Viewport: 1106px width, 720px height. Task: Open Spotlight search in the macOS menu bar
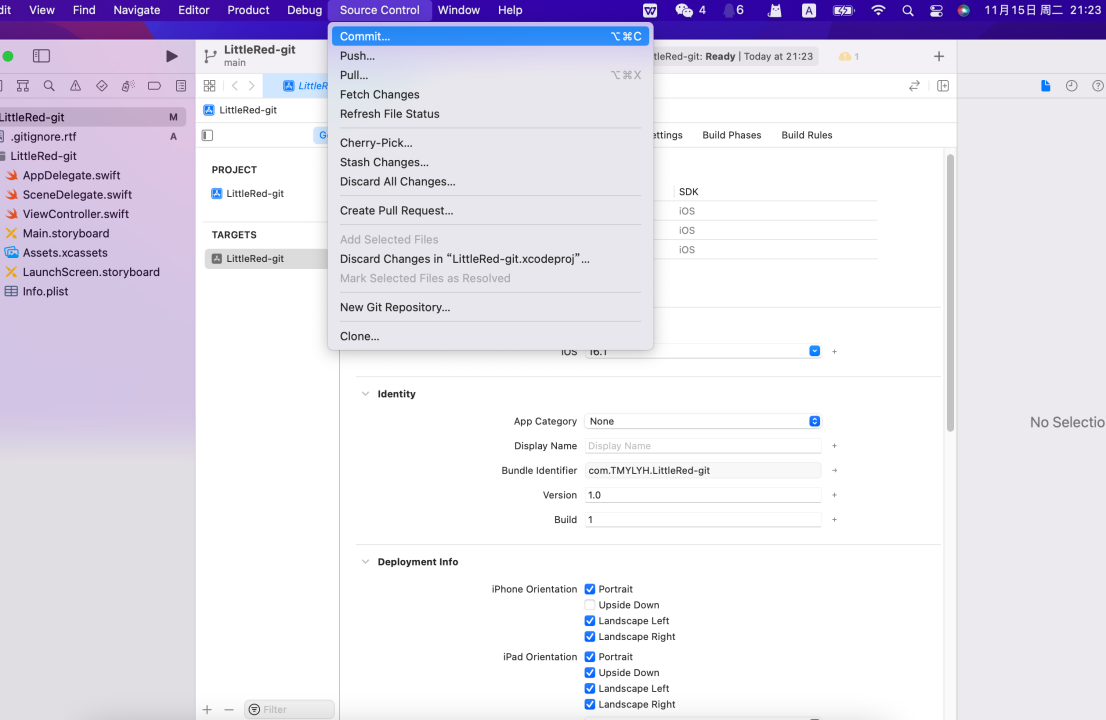click(x=908, y=11)
